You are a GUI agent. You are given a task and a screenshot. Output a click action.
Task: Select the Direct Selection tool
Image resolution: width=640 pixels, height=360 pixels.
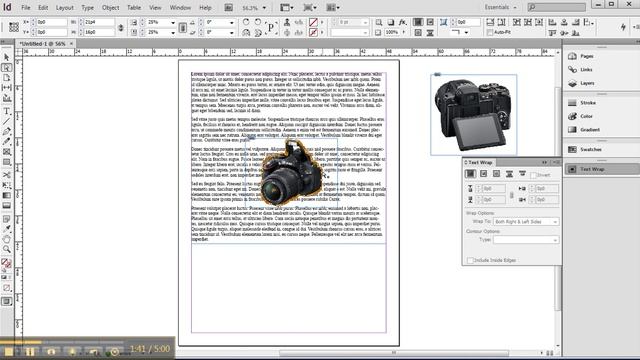coord(7,67)
